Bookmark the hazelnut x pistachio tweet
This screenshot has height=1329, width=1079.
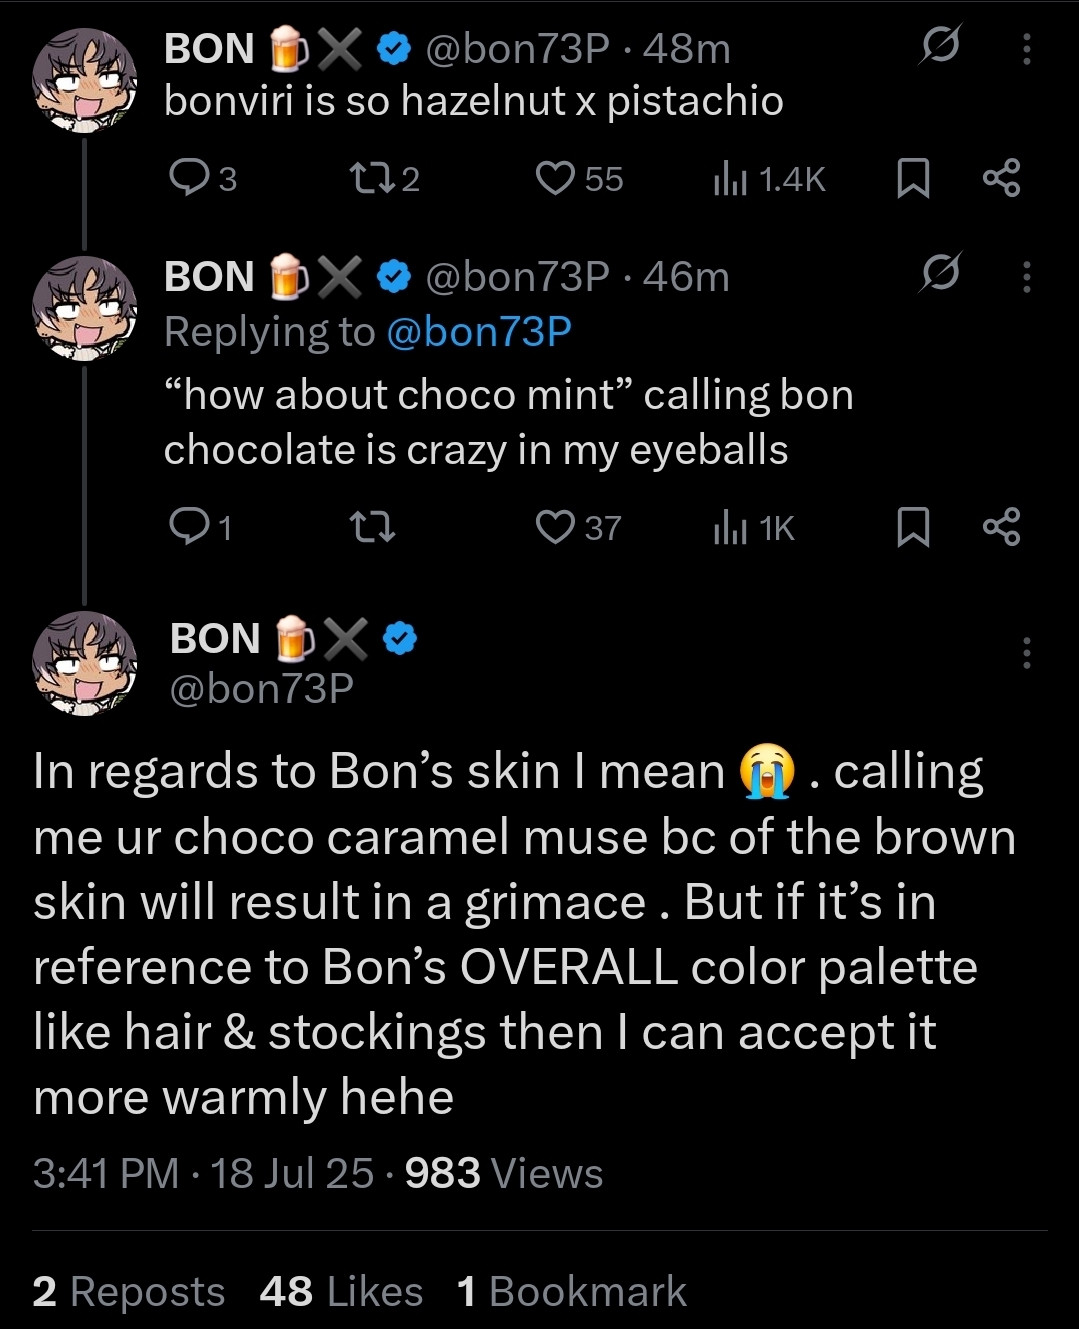pos(913,178)
